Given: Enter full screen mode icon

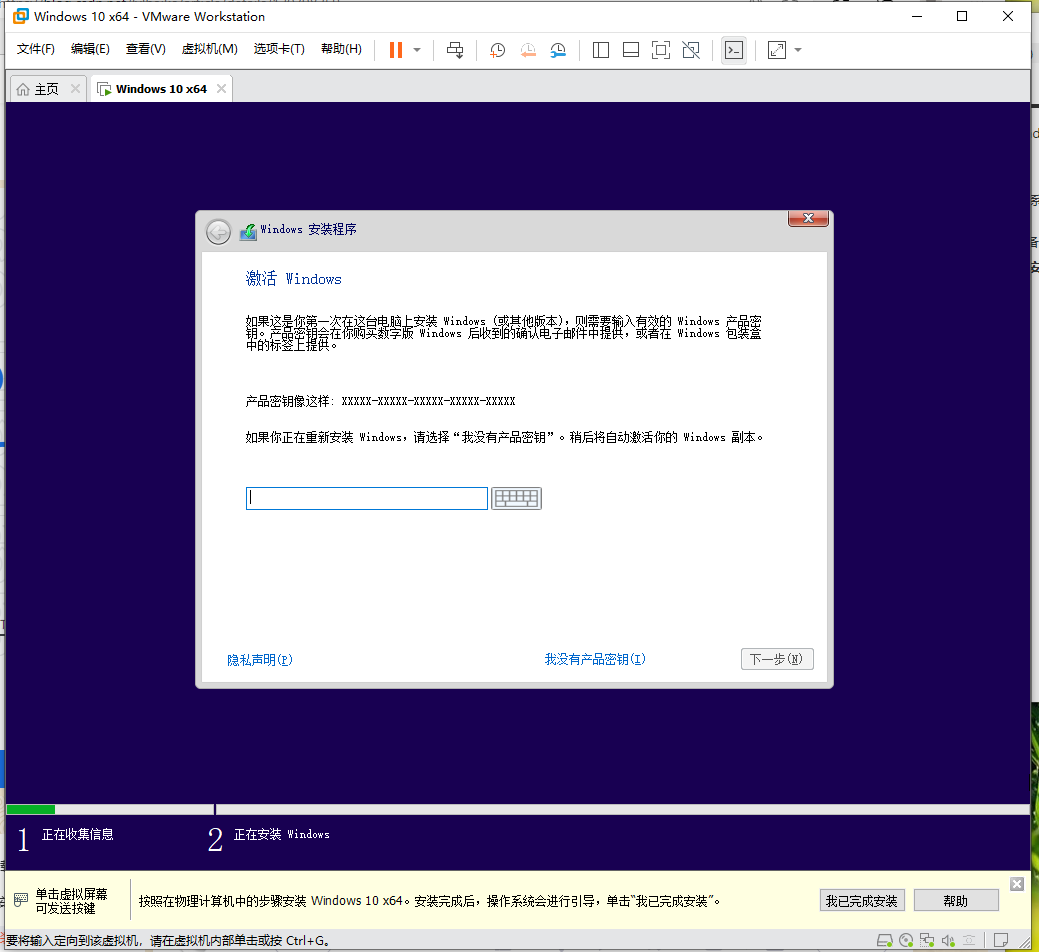Looking at the screenshot, I should [661, 50].
